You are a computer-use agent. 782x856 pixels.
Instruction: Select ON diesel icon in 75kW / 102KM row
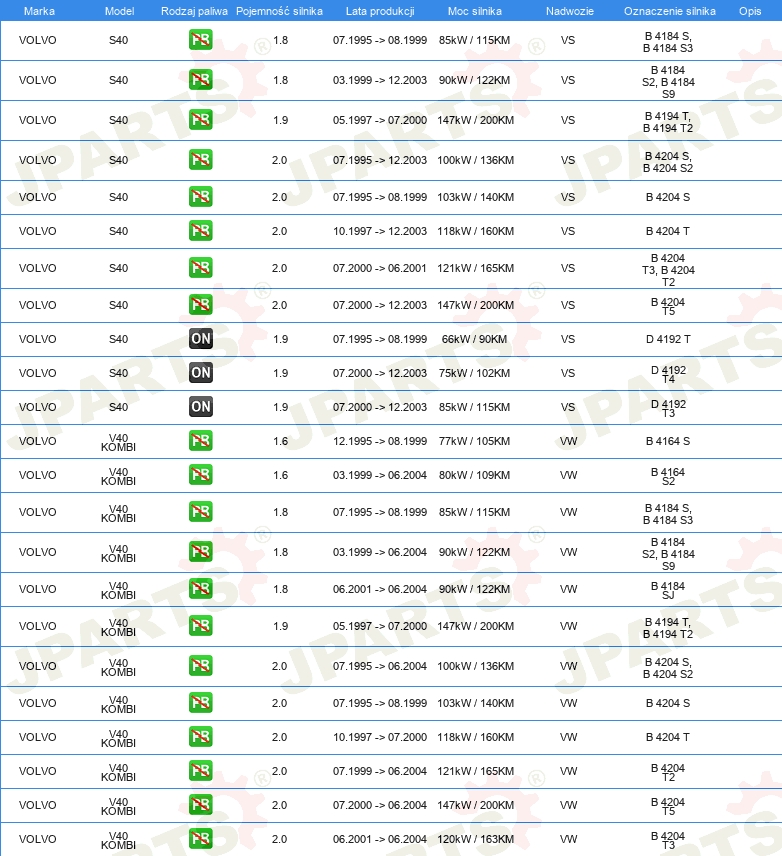(200, 373)
